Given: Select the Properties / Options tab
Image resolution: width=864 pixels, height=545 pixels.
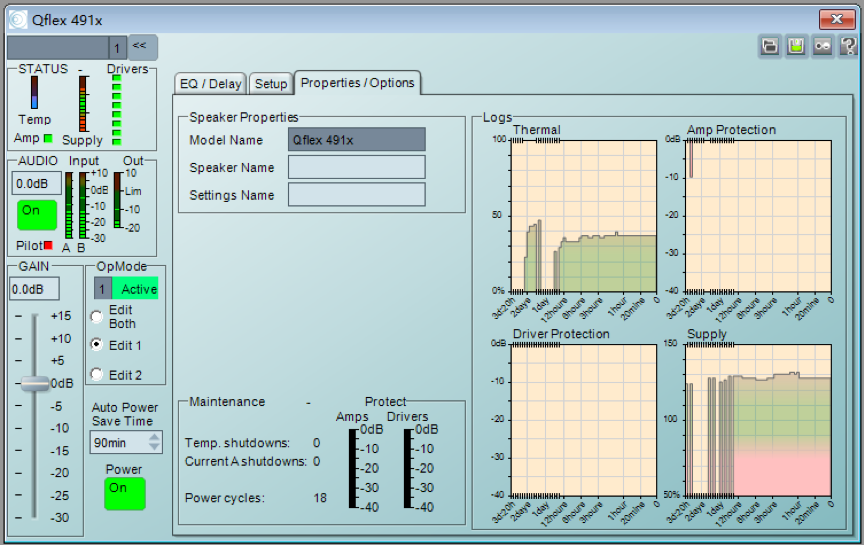Looking at the screenshot, I should point(357,83).
